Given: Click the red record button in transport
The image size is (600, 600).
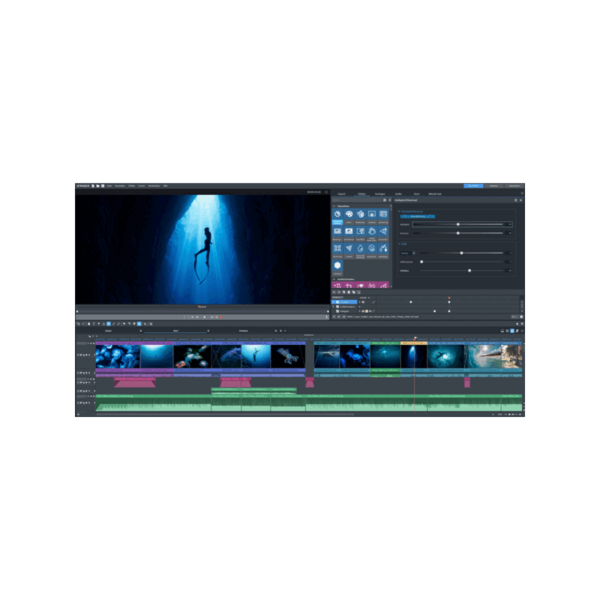Looking at the screenshot, I should pyautogui.click(x=221, y=317).
